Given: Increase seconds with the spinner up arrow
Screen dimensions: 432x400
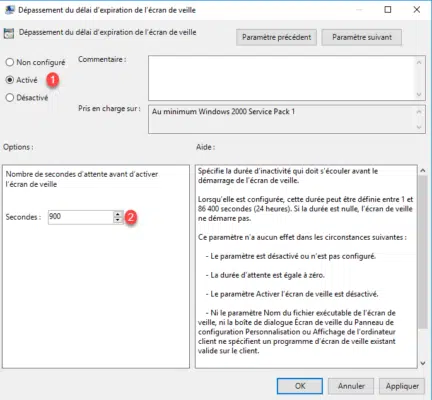Looking at the screenshot, I should point(118,214).
